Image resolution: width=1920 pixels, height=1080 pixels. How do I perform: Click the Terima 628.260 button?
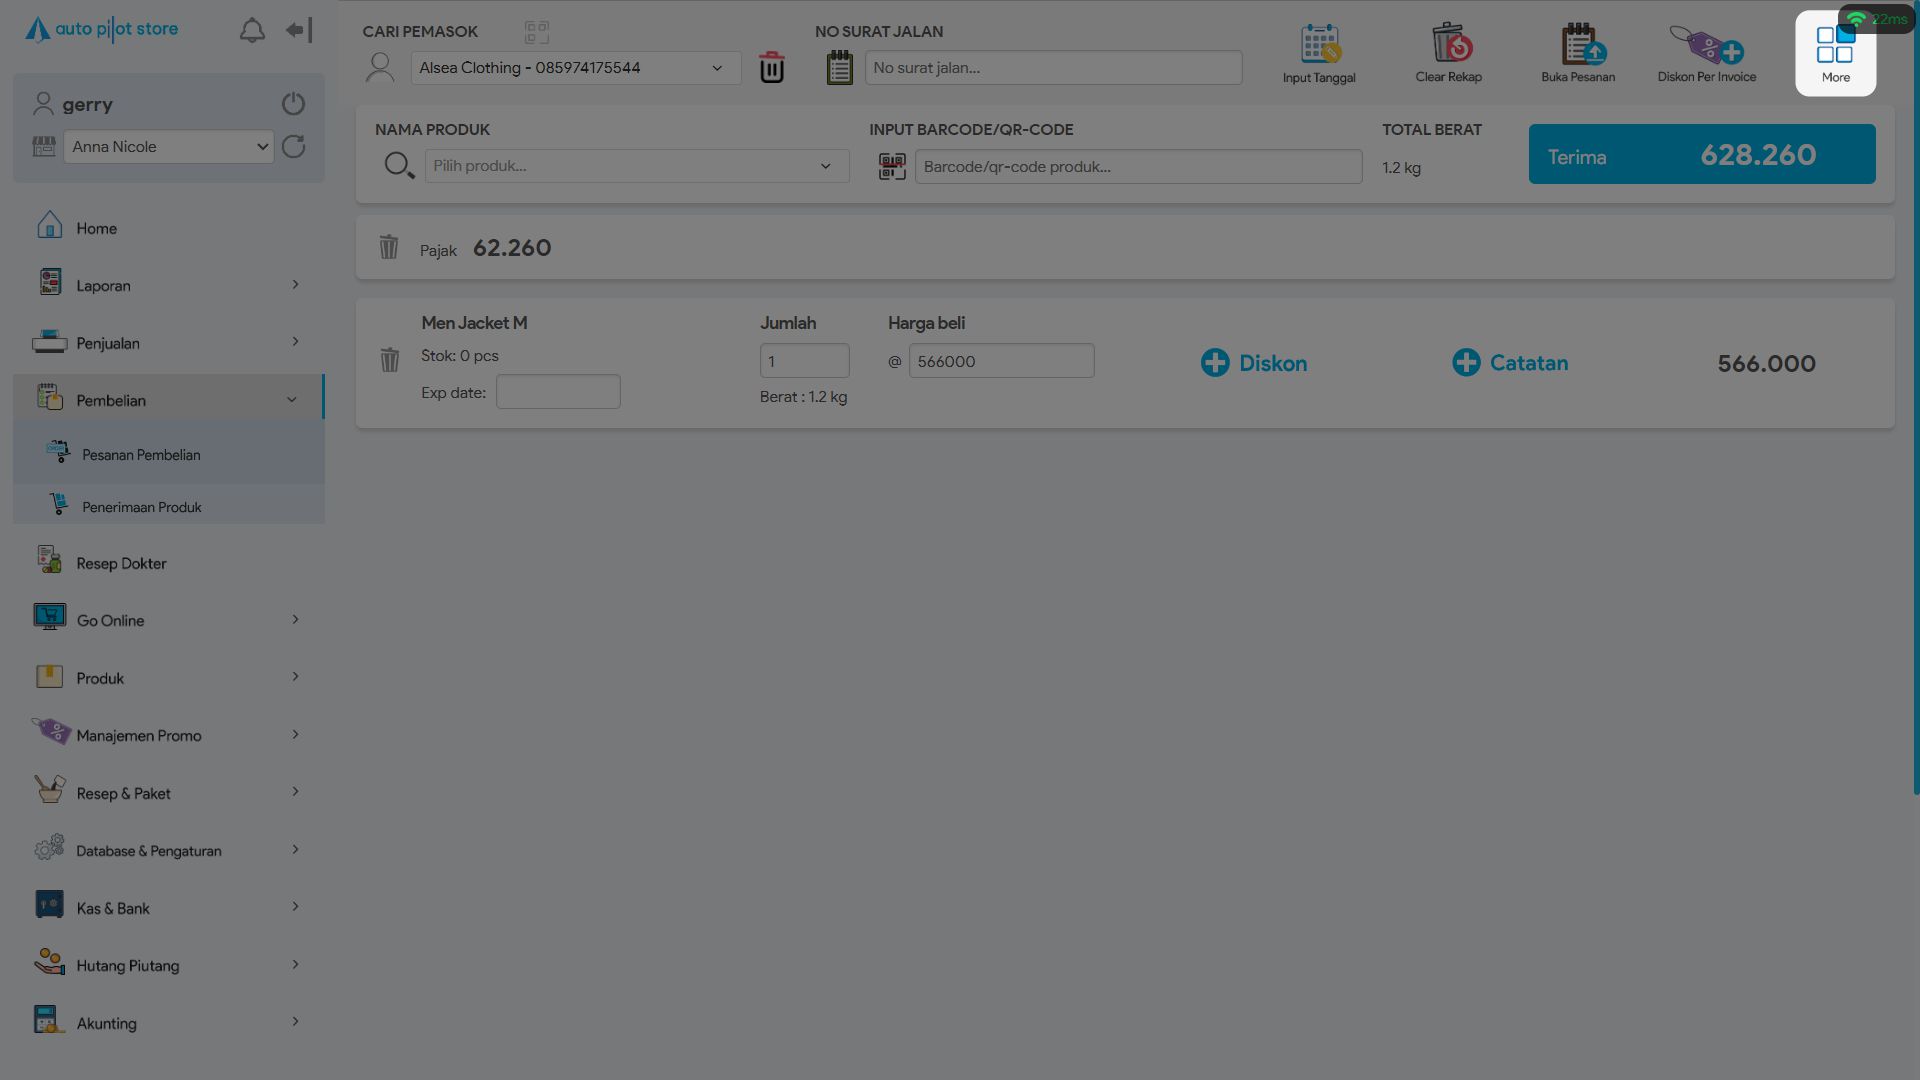pyautogui.click(x=1701, y=155)
